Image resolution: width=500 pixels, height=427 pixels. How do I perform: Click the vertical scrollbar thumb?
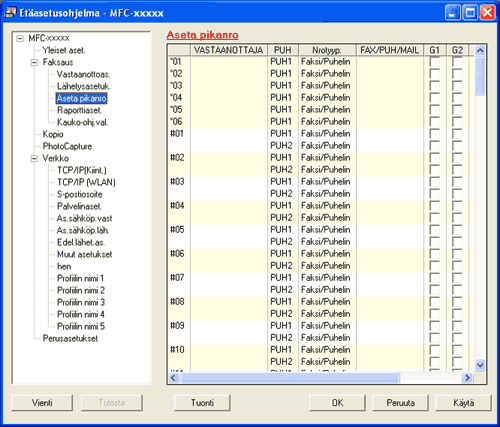pyautogui.click(x=480, y=76)
